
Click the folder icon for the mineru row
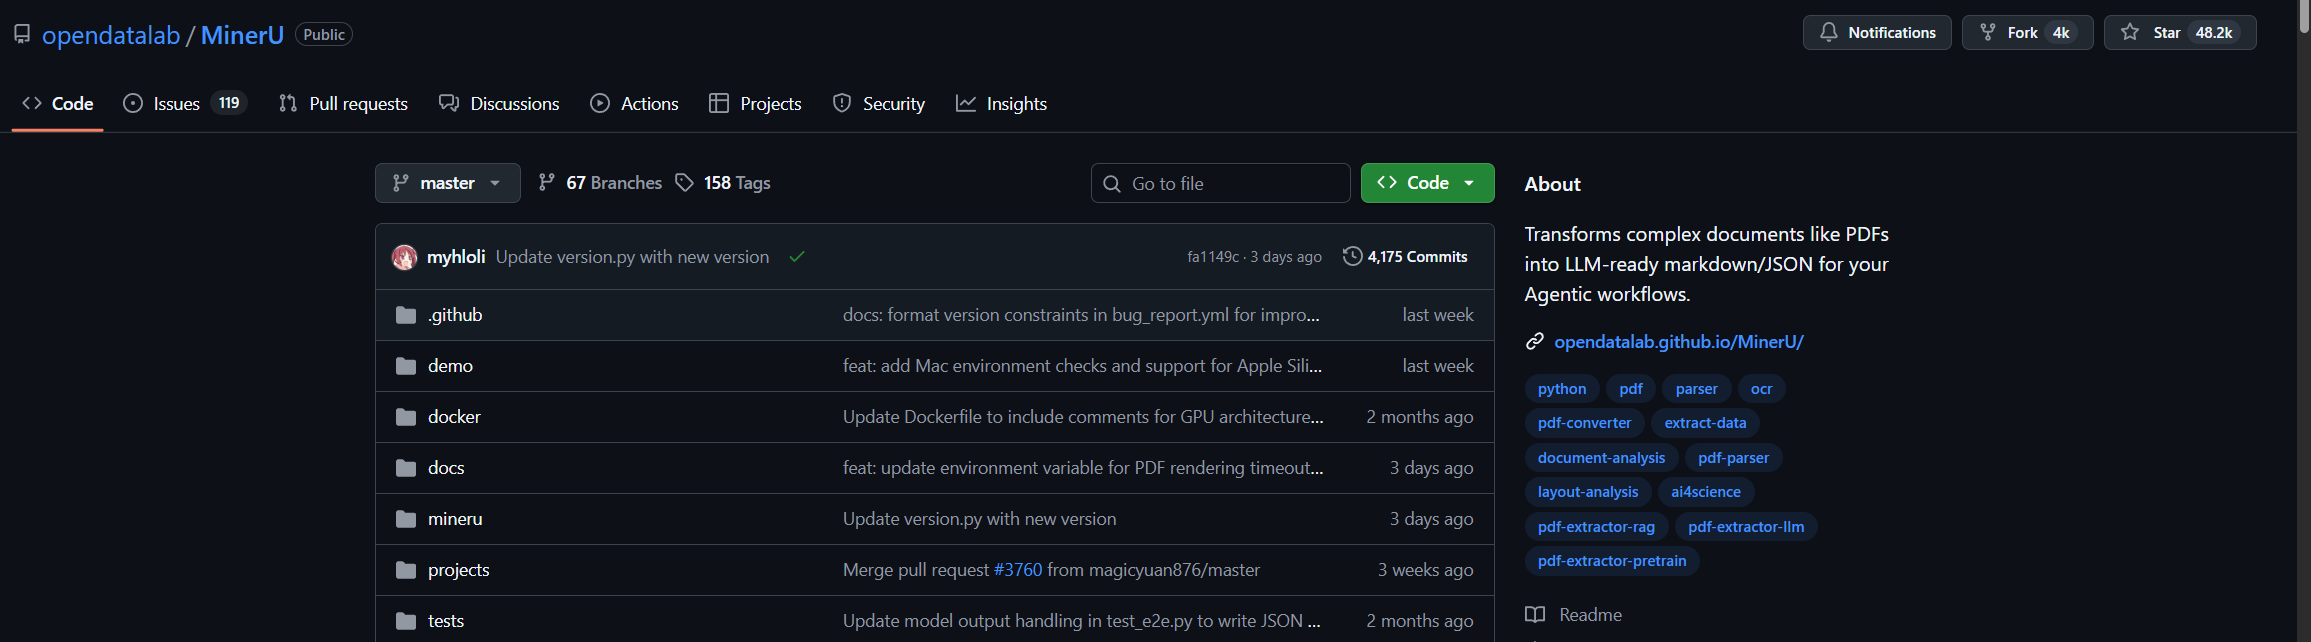tap(406, 519)
